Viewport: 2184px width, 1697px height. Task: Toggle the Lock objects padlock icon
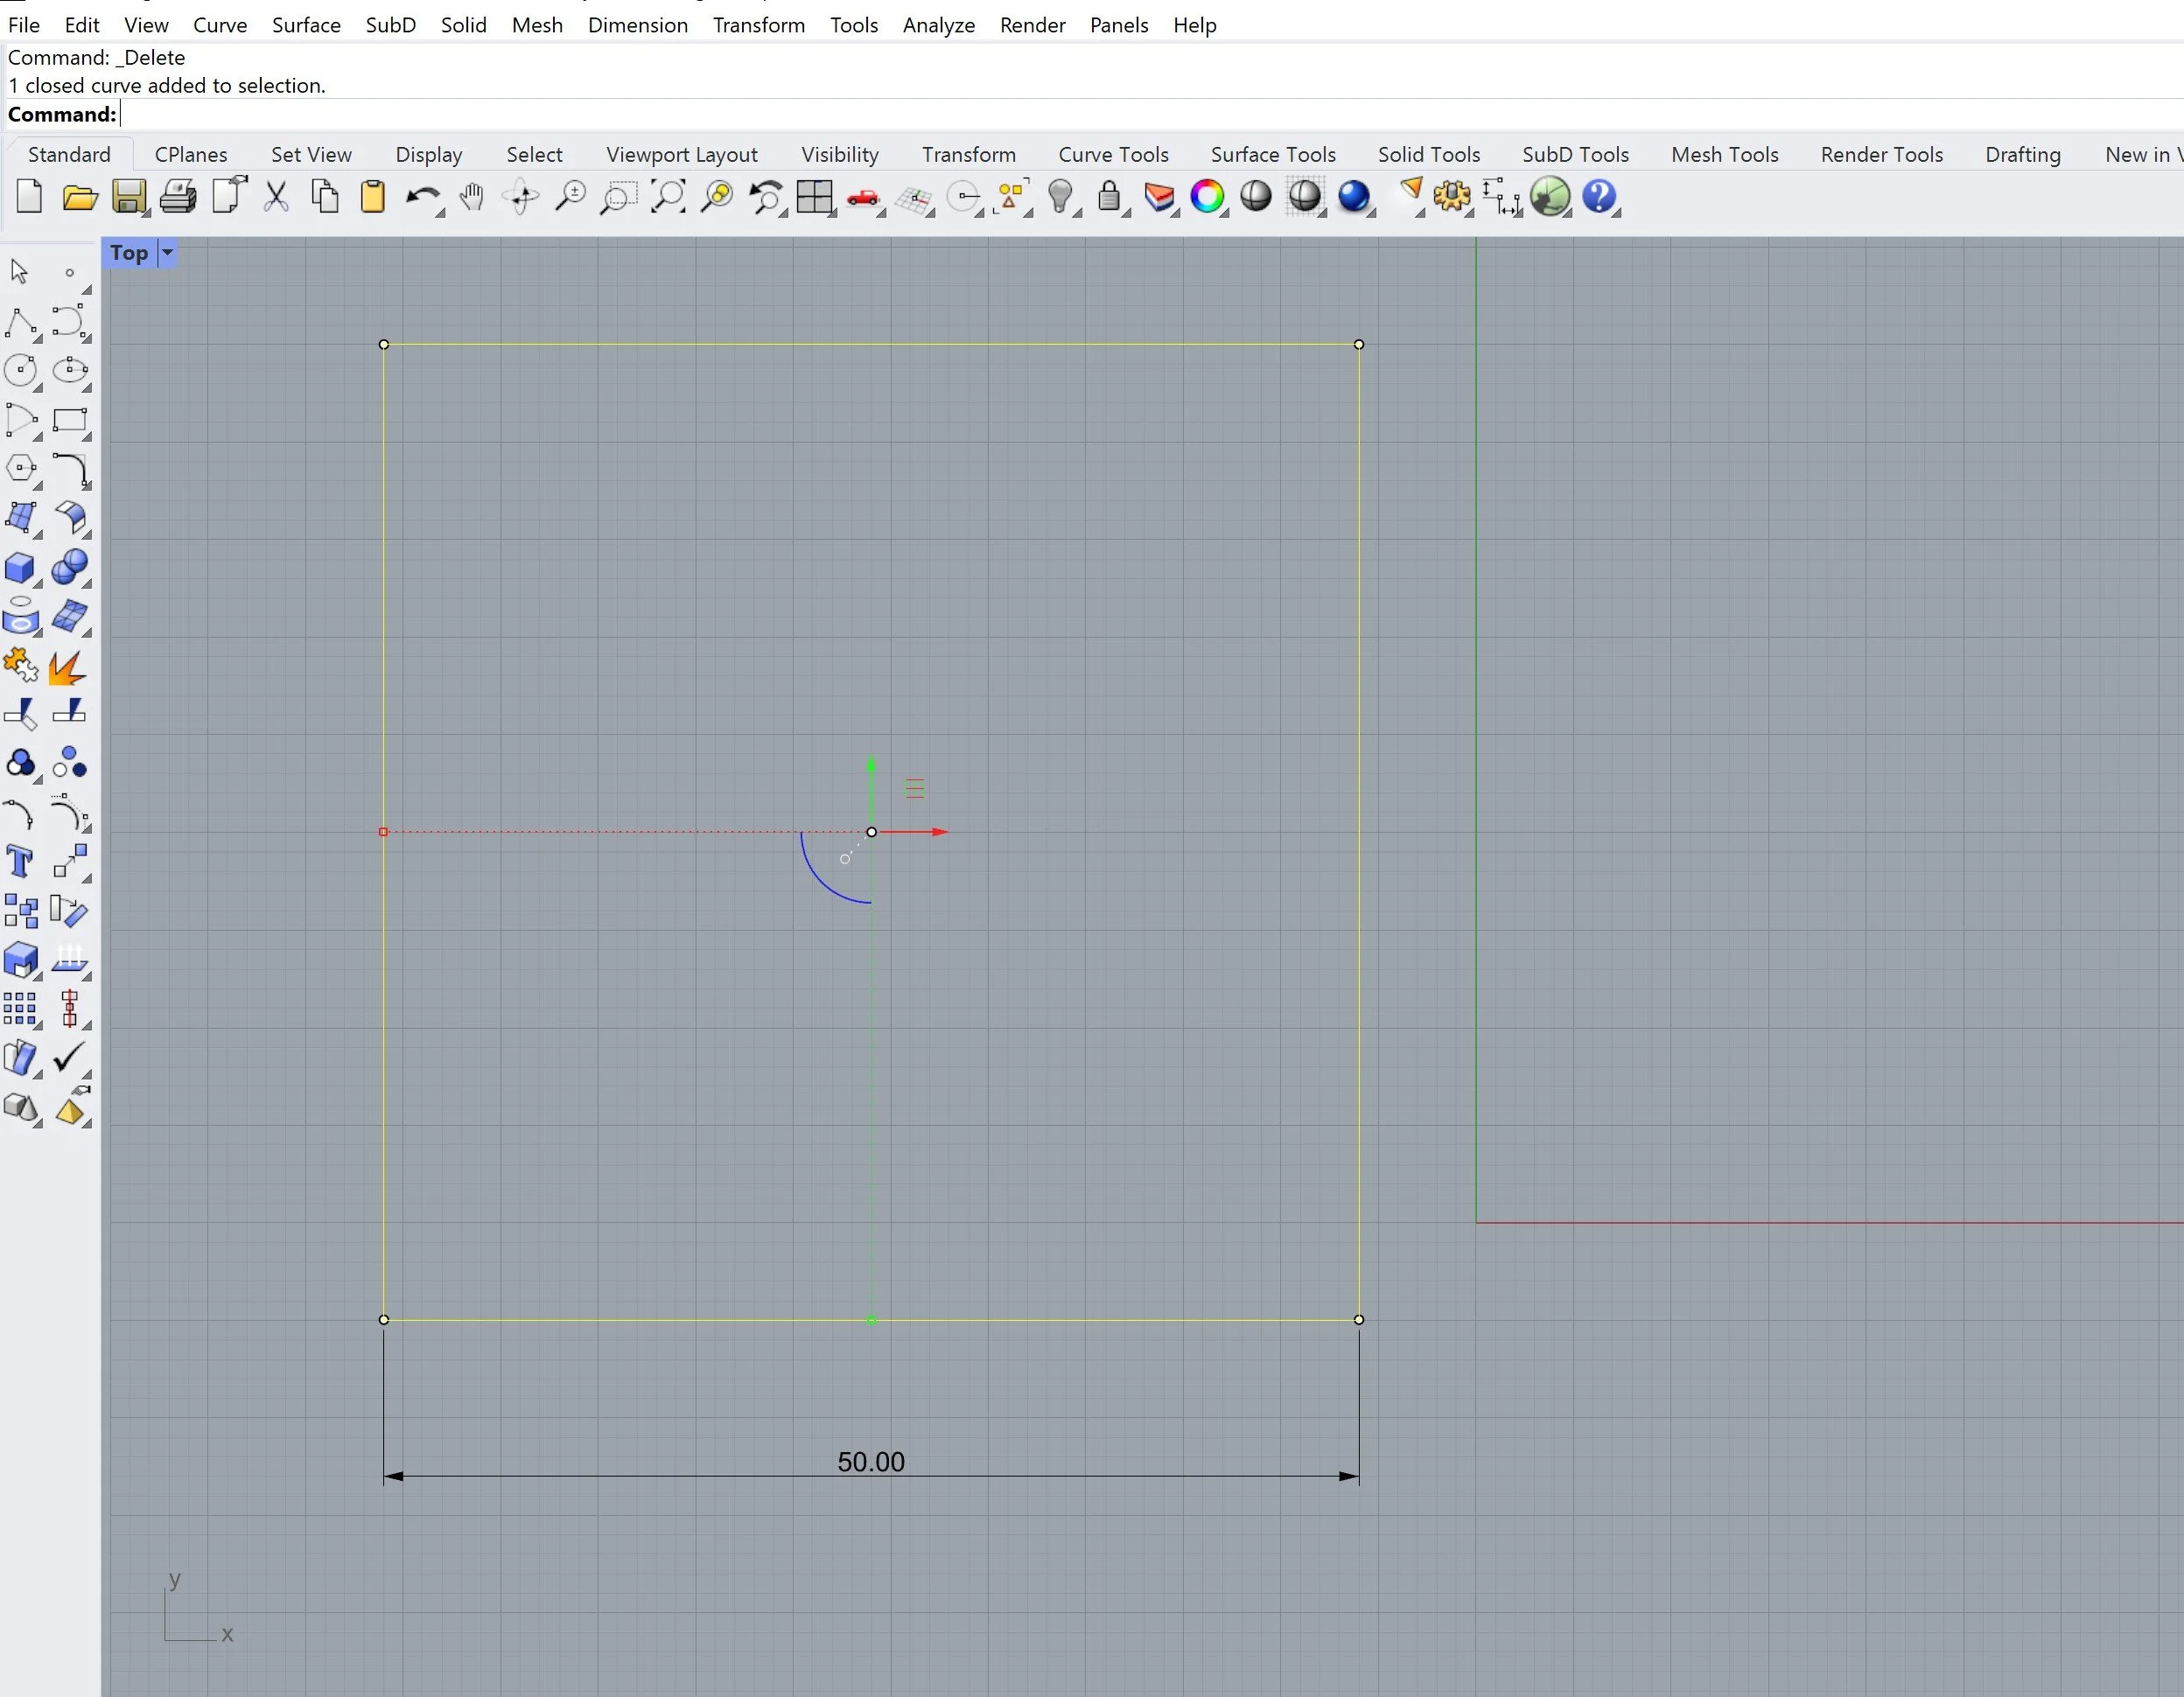pyautogui.click(x=1108, y=196)
